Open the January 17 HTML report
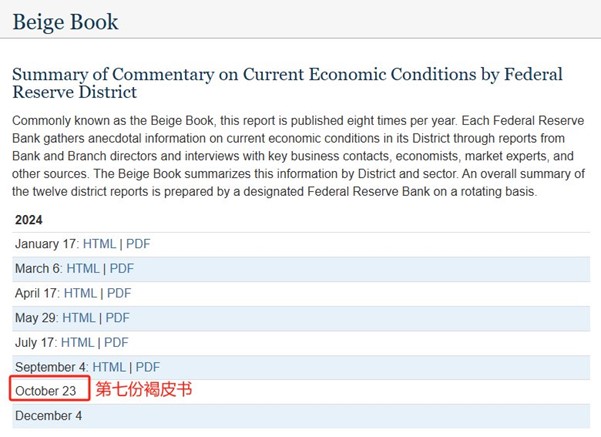This screenshot has width=601, height=437. (101, 244)
